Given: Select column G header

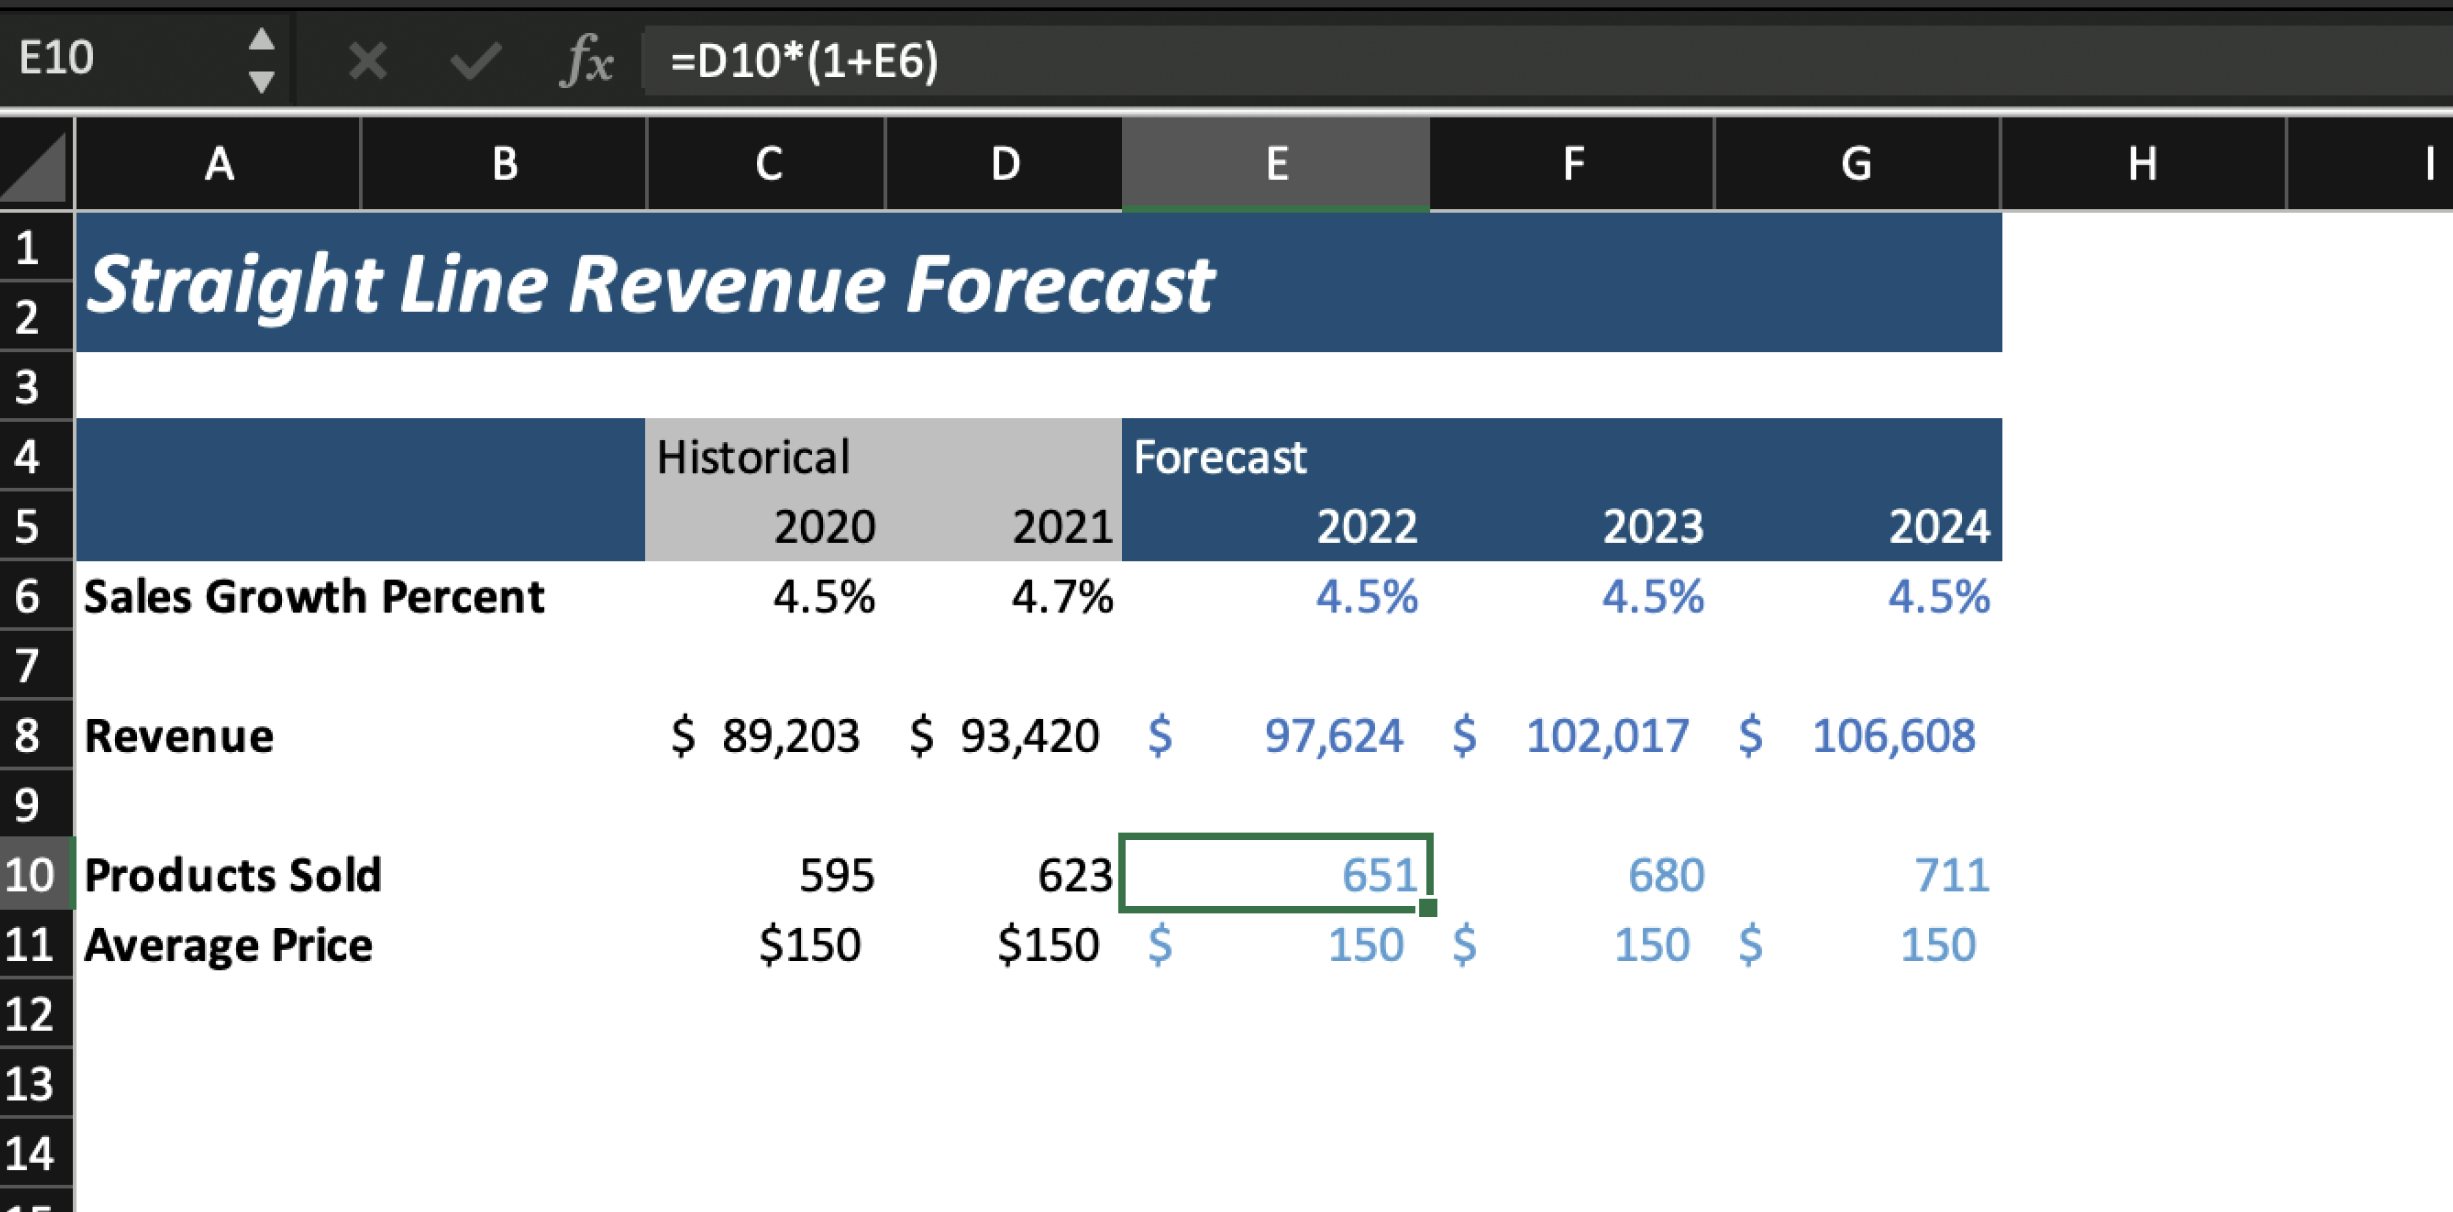Looking at the screenshot, I should 1856,164.
